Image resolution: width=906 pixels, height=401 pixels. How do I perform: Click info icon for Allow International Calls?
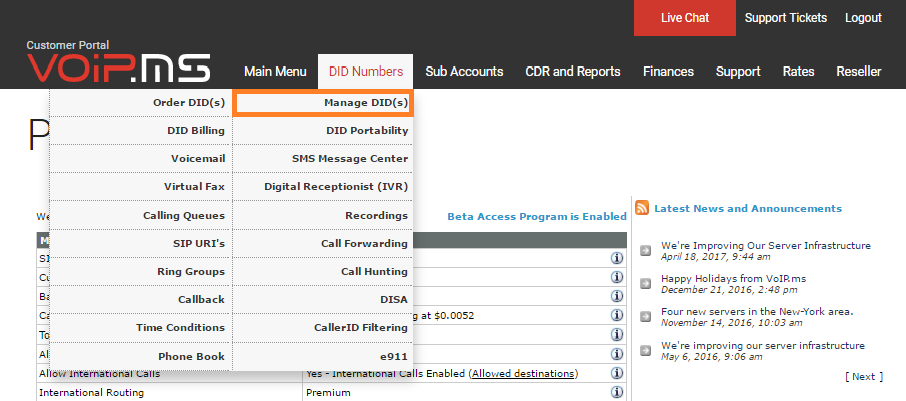click(617, 373)
